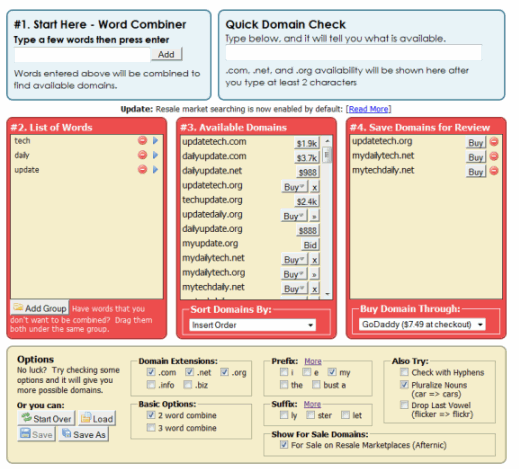
Task: Enable the 'ly' suffix checkbox
Action: pyautogui.click(x=284, y=415)
